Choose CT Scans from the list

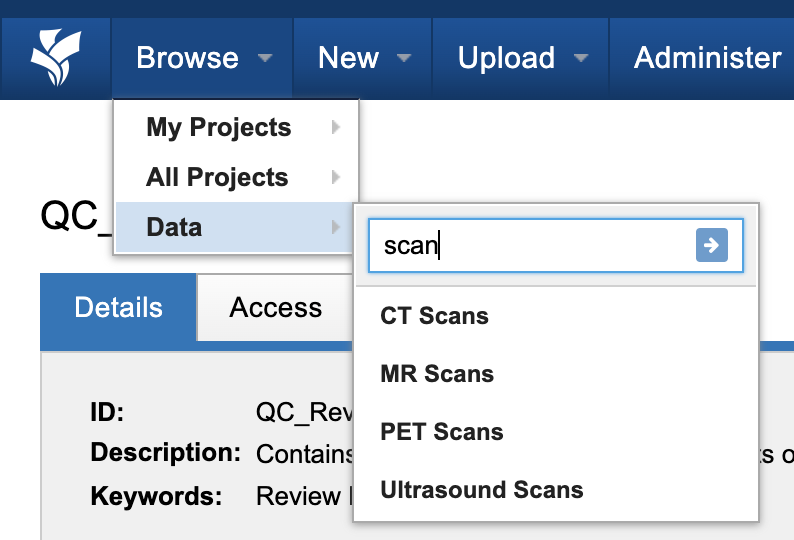click(x=435, y=316)
